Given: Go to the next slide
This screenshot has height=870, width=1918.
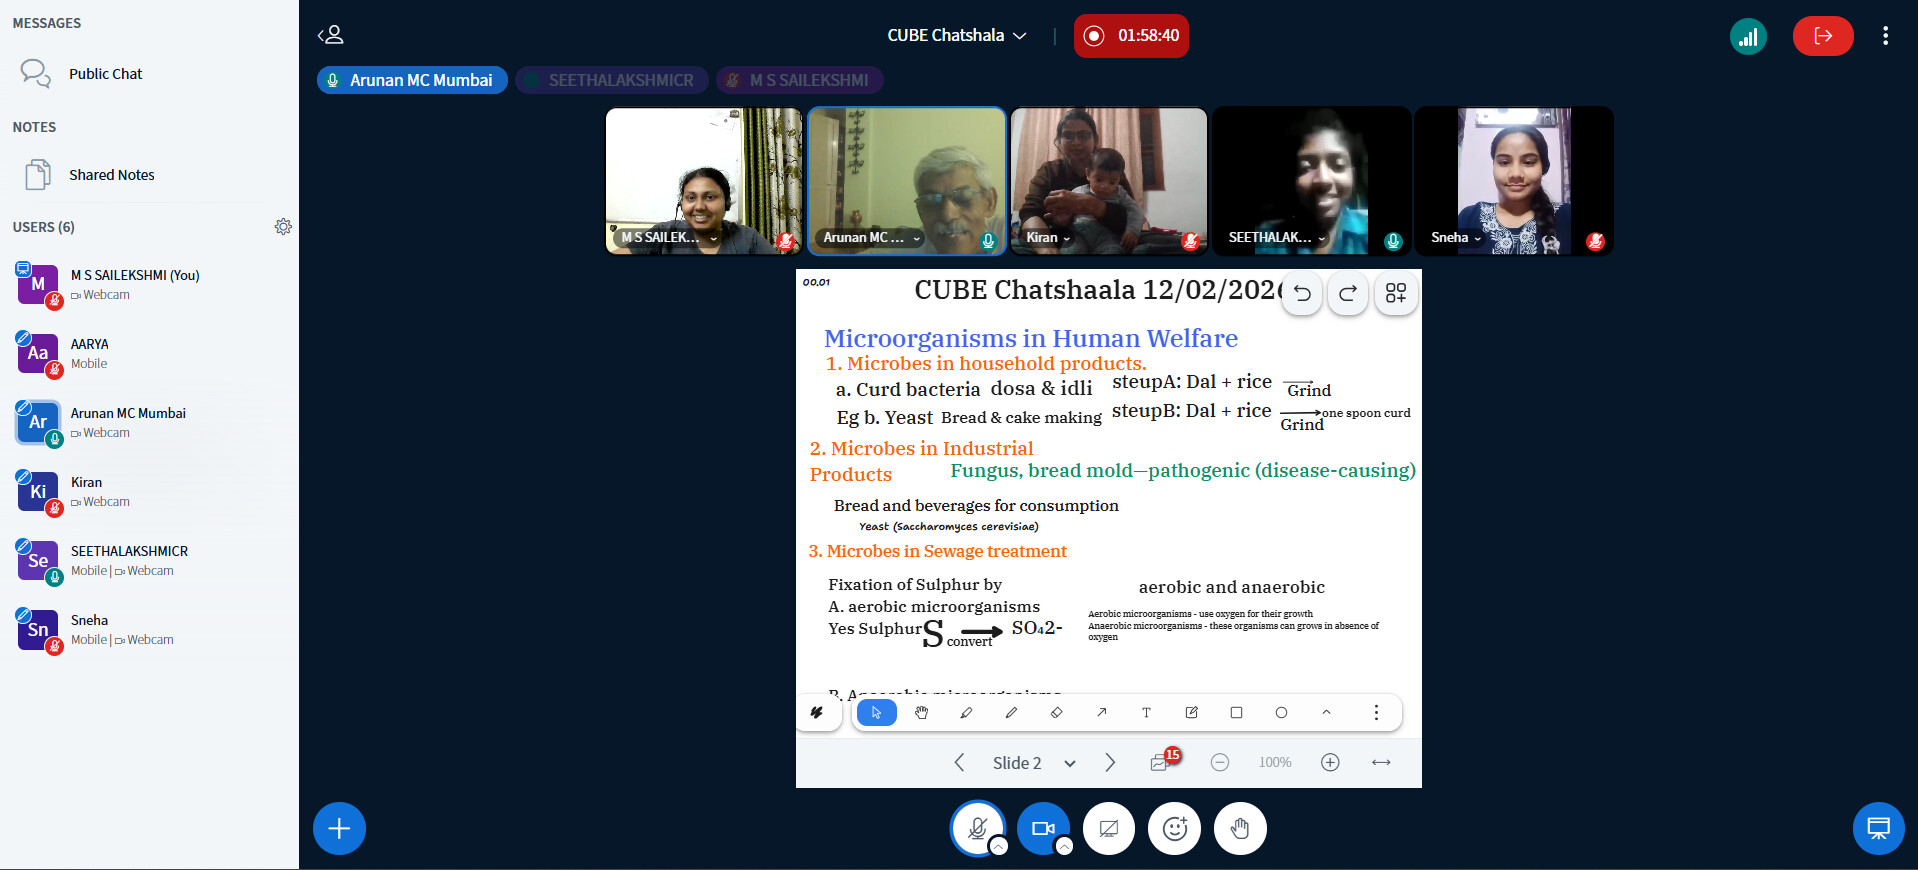Looking at the screenshot, I should [x=1110, y=763].
